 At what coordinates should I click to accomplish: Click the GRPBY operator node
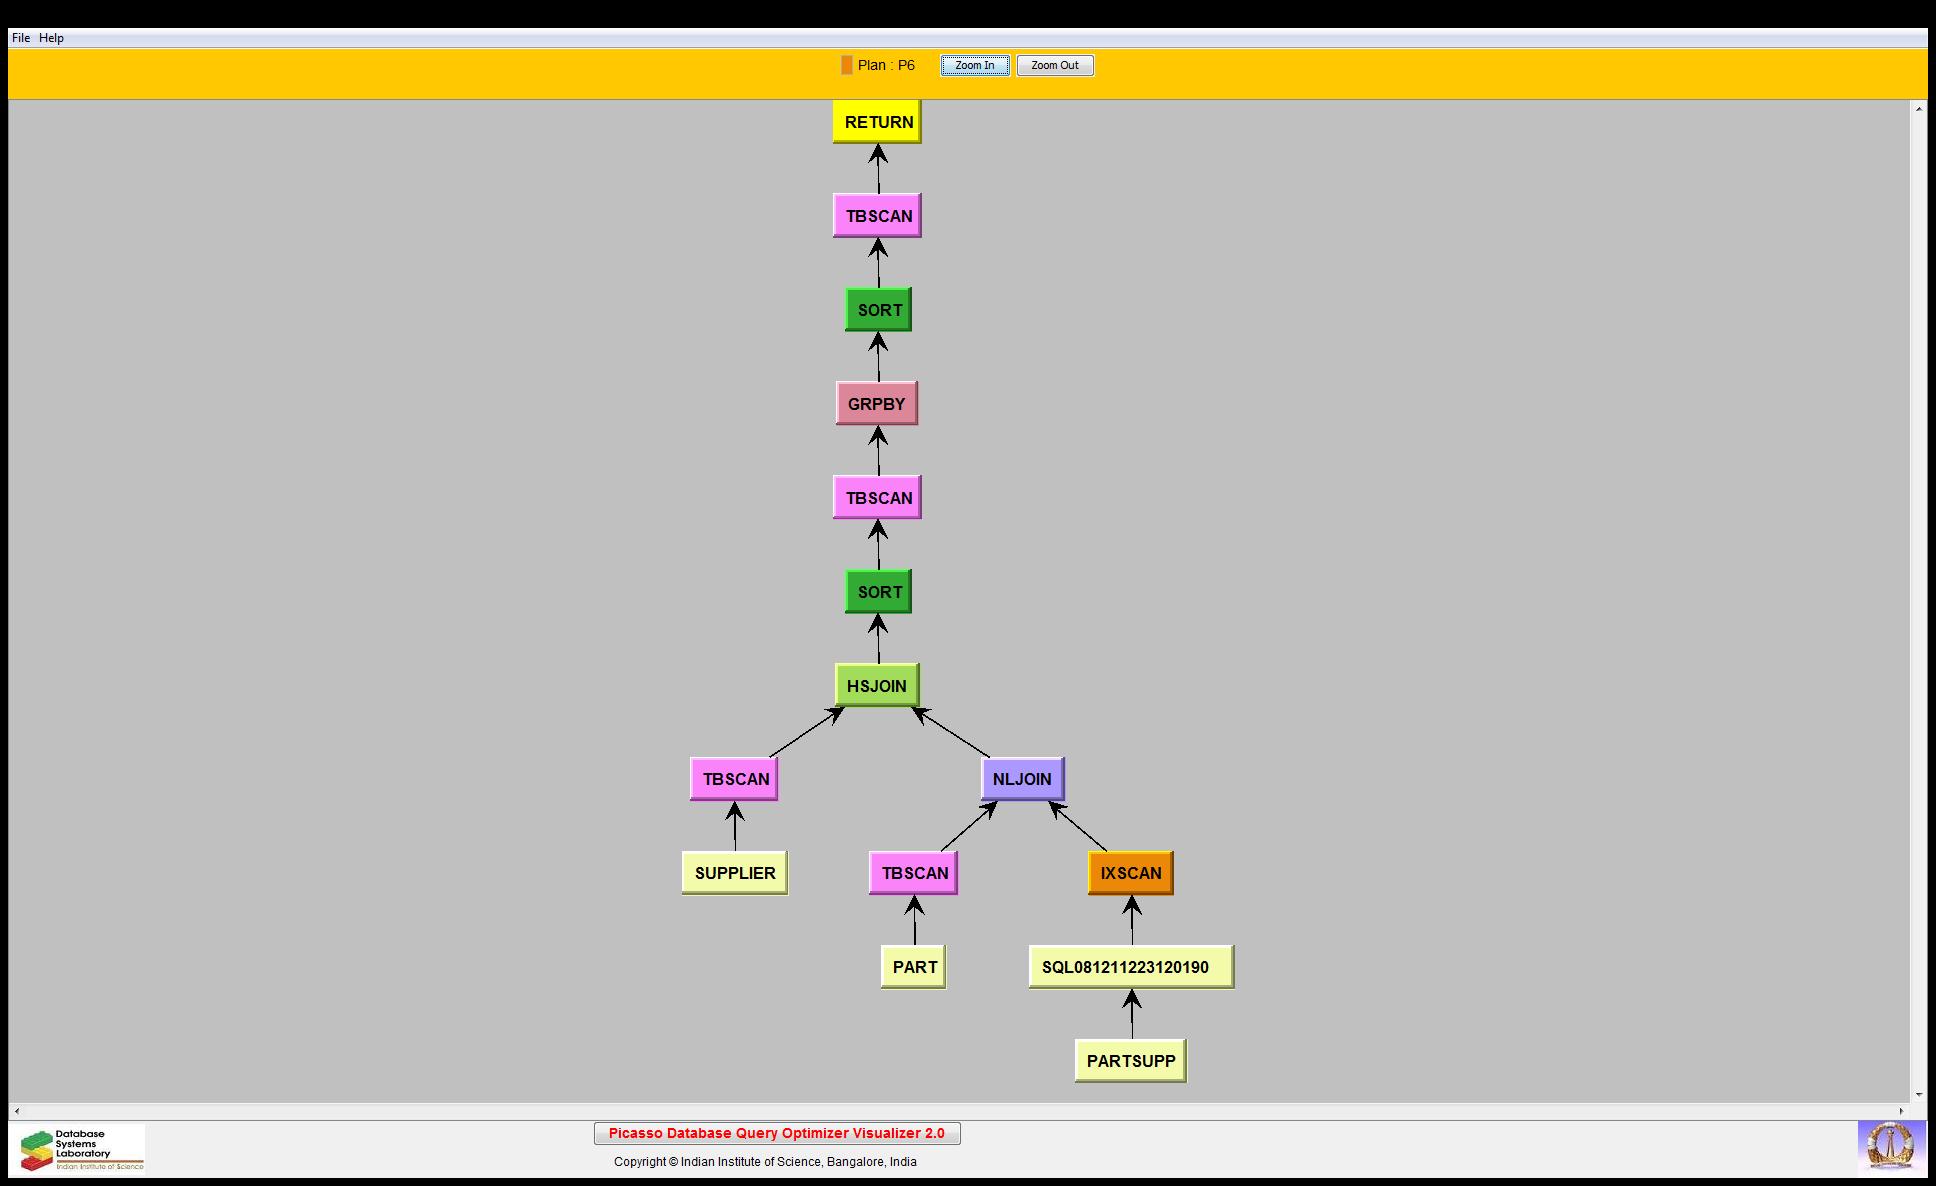[x=876, y=404]
